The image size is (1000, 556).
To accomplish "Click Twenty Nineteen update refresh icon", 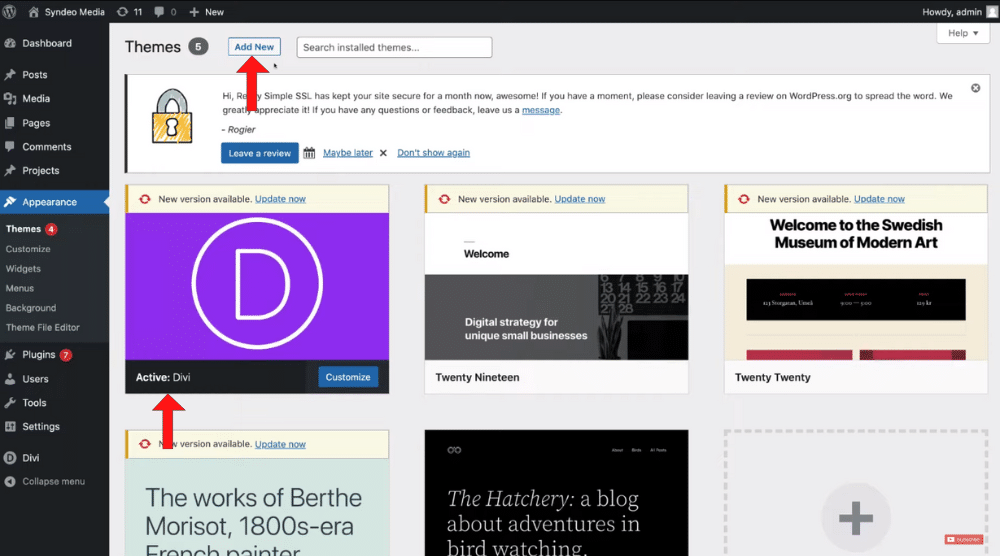I will pyautogui.click(x=445, y=199).
